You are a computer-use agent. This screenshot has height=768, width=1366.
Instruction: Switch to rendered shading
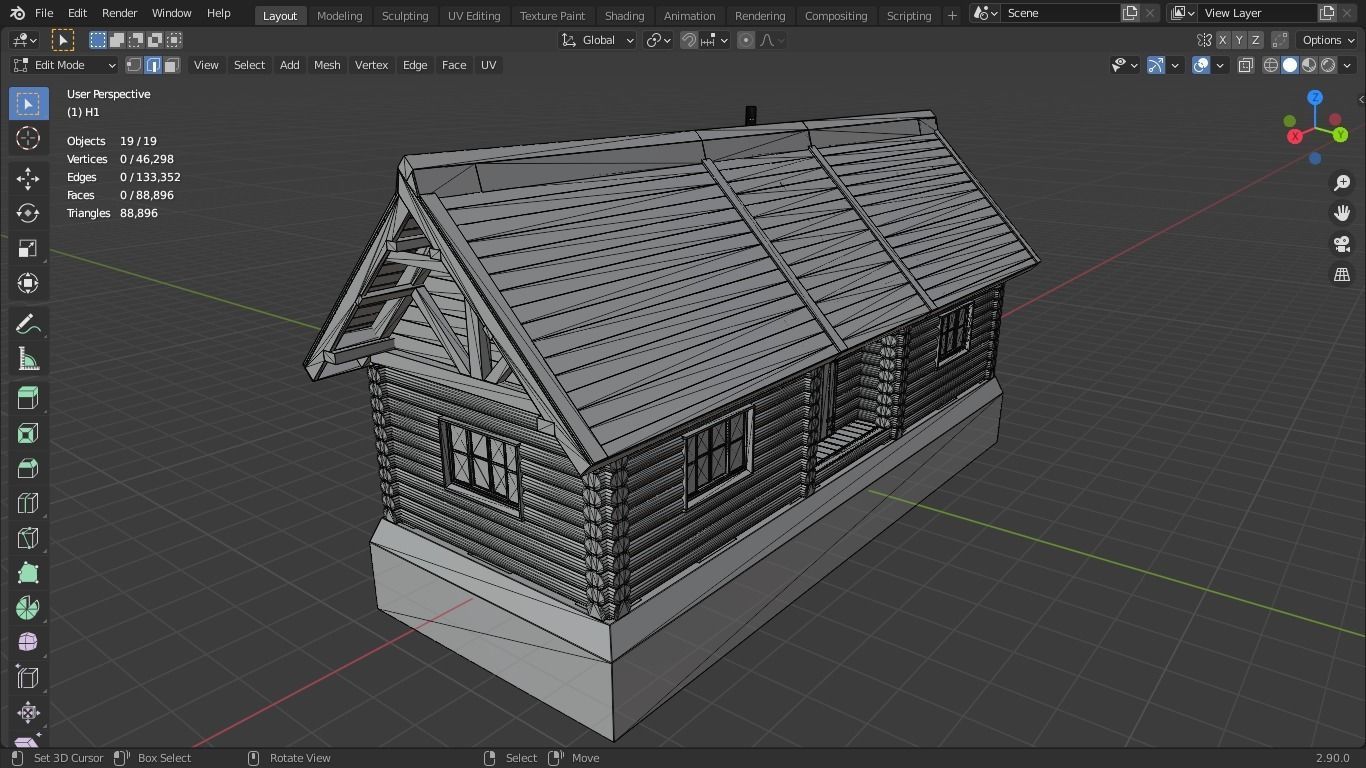1328,65
